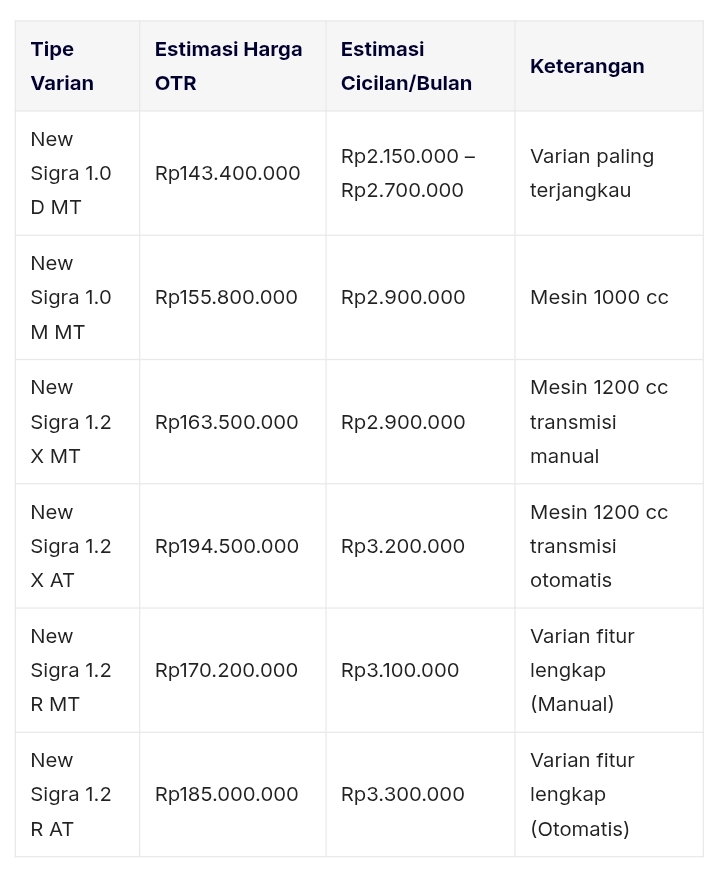Click the "Estimasi Harga OTR" column header
Image resolution: width=720 pixels, height=875 pixels.
pyautogui.click(x=228, y=66)
